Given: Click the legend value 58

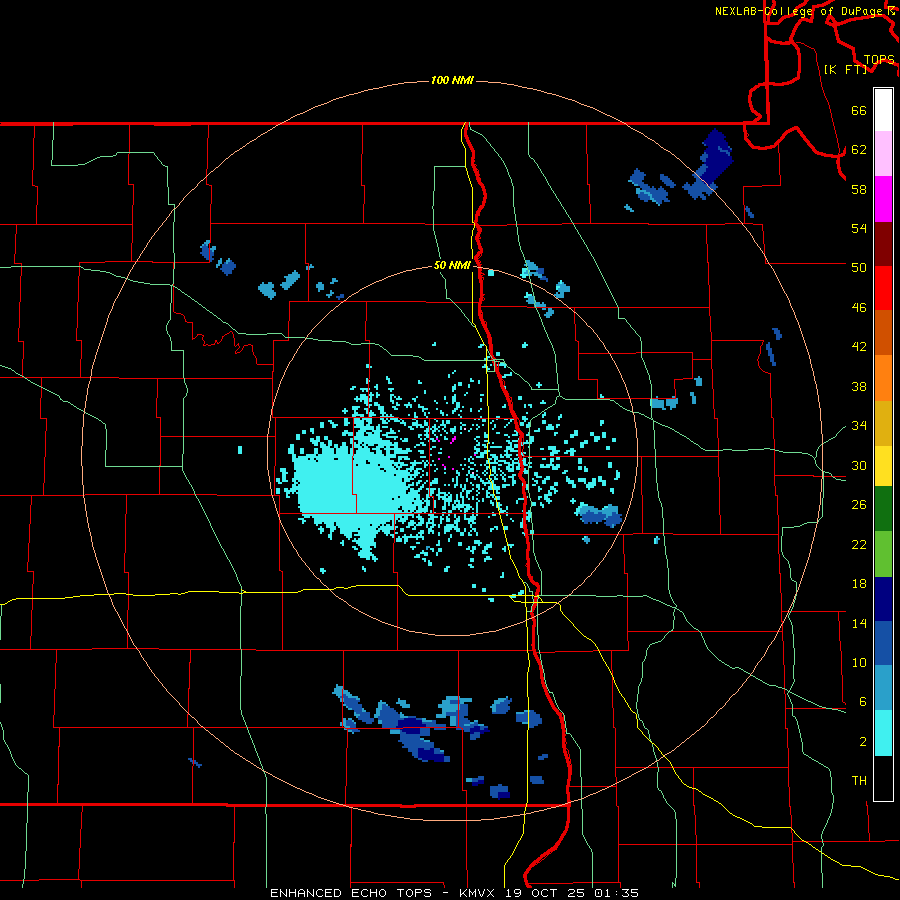Looking at the screenshot, I should pos(859,189).
